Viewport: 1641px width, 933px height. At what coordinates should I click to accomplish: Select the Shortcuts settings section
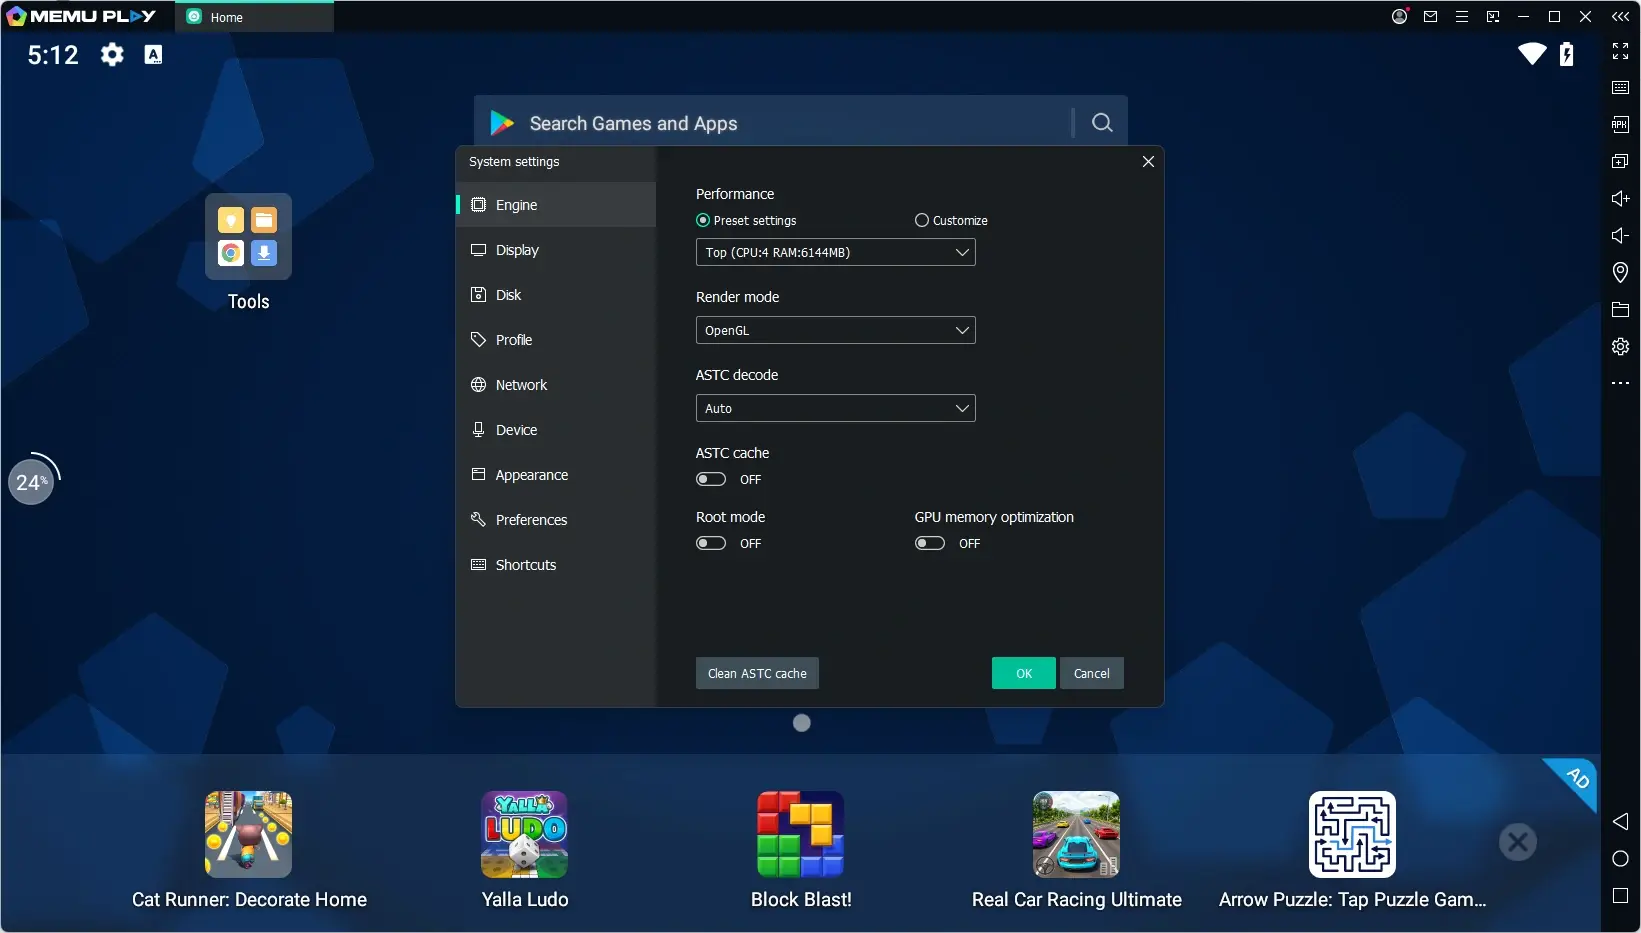pyautogui.click(x=556, y=565)
